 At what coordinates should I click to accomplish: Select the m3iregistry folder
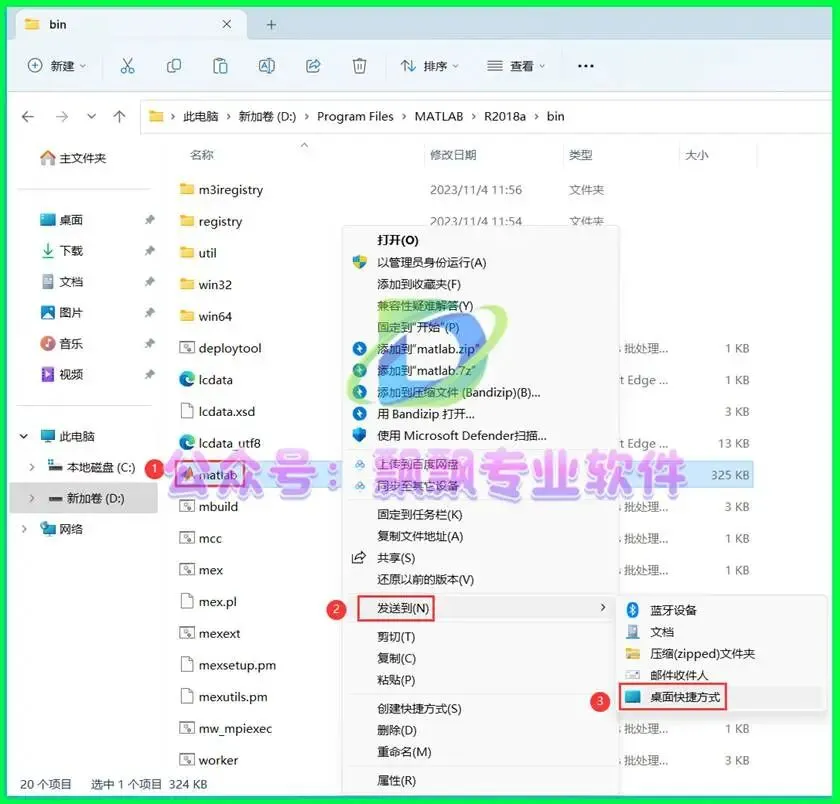click(x=221, y=190)
